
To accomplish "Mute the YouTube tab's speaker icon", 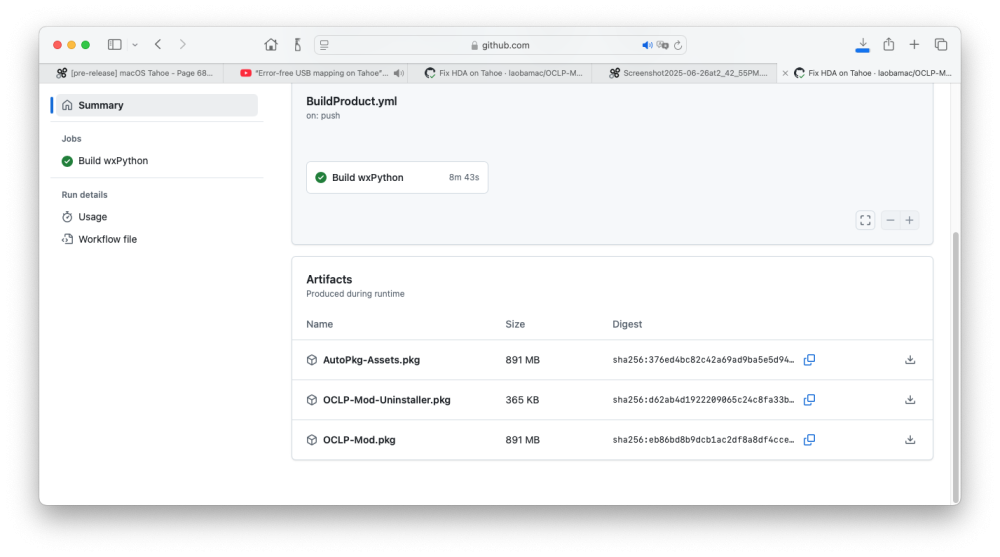I will point(399,73).
